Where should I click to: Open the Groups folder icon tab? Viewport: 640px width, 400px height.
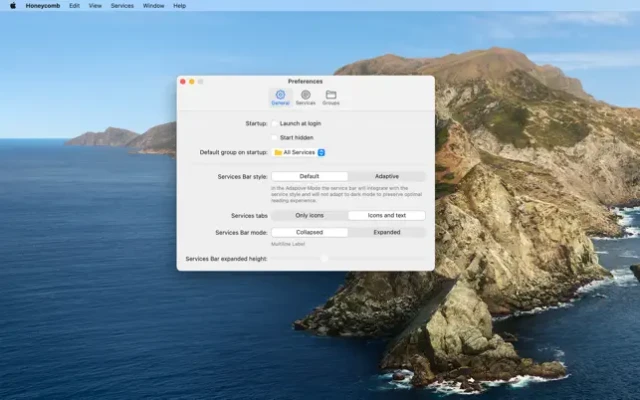(x=331, y=95)
